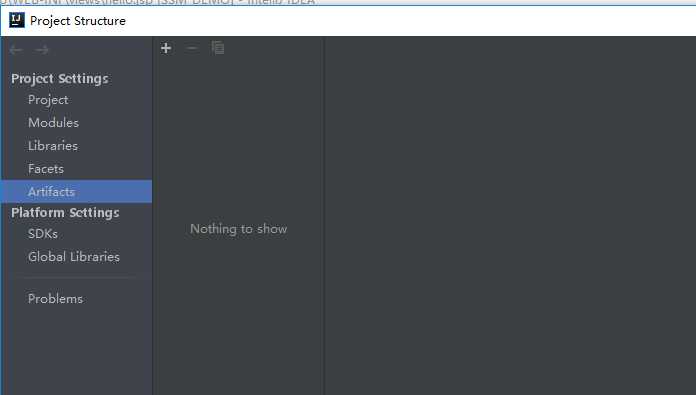The image size is (696, 395).
Task: Click the Add artifact plus icon
Action: (166, 48)
